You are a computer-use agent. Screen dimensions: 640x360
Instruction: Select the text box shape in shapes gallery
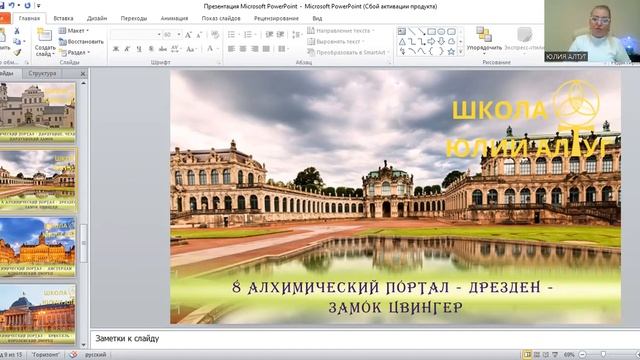click(402, 31)
